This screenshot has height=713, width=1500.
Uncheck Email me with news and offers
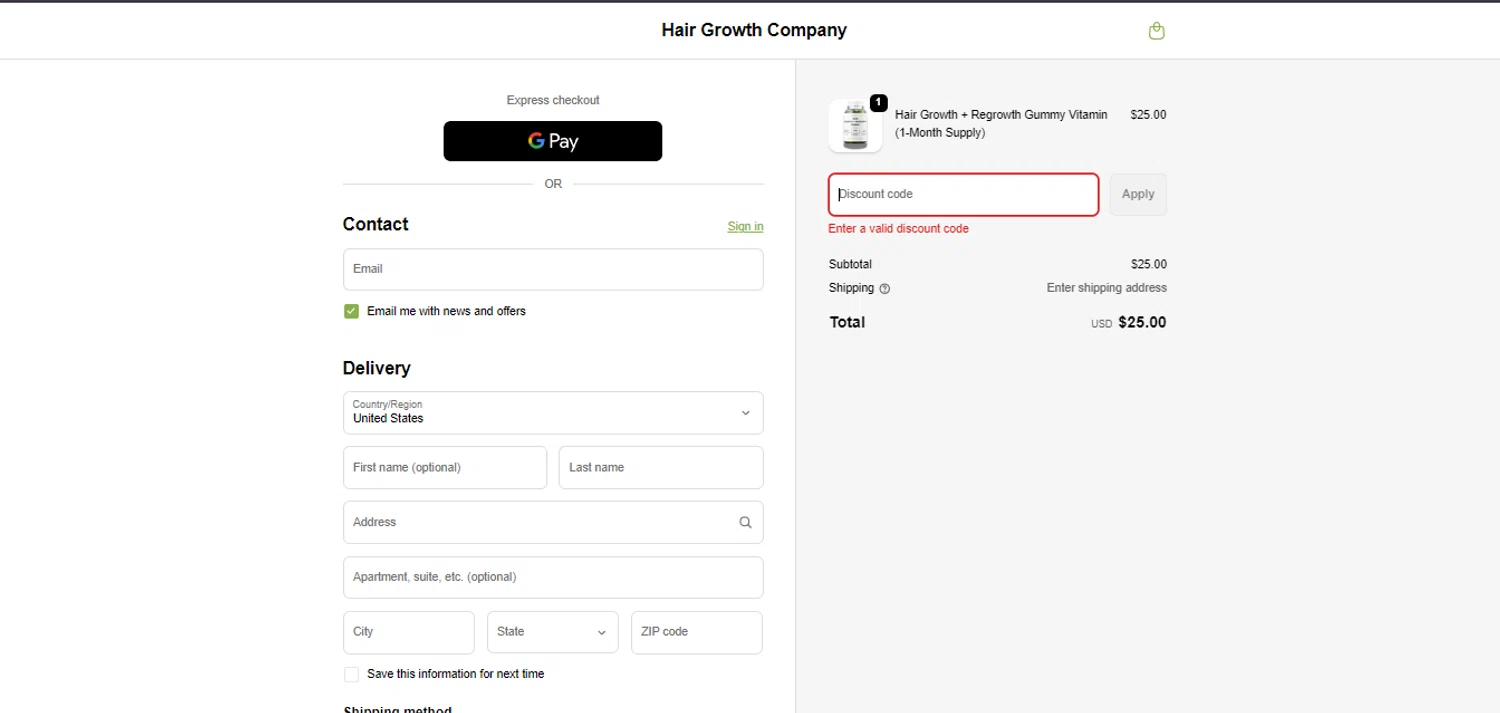point(351,311)
